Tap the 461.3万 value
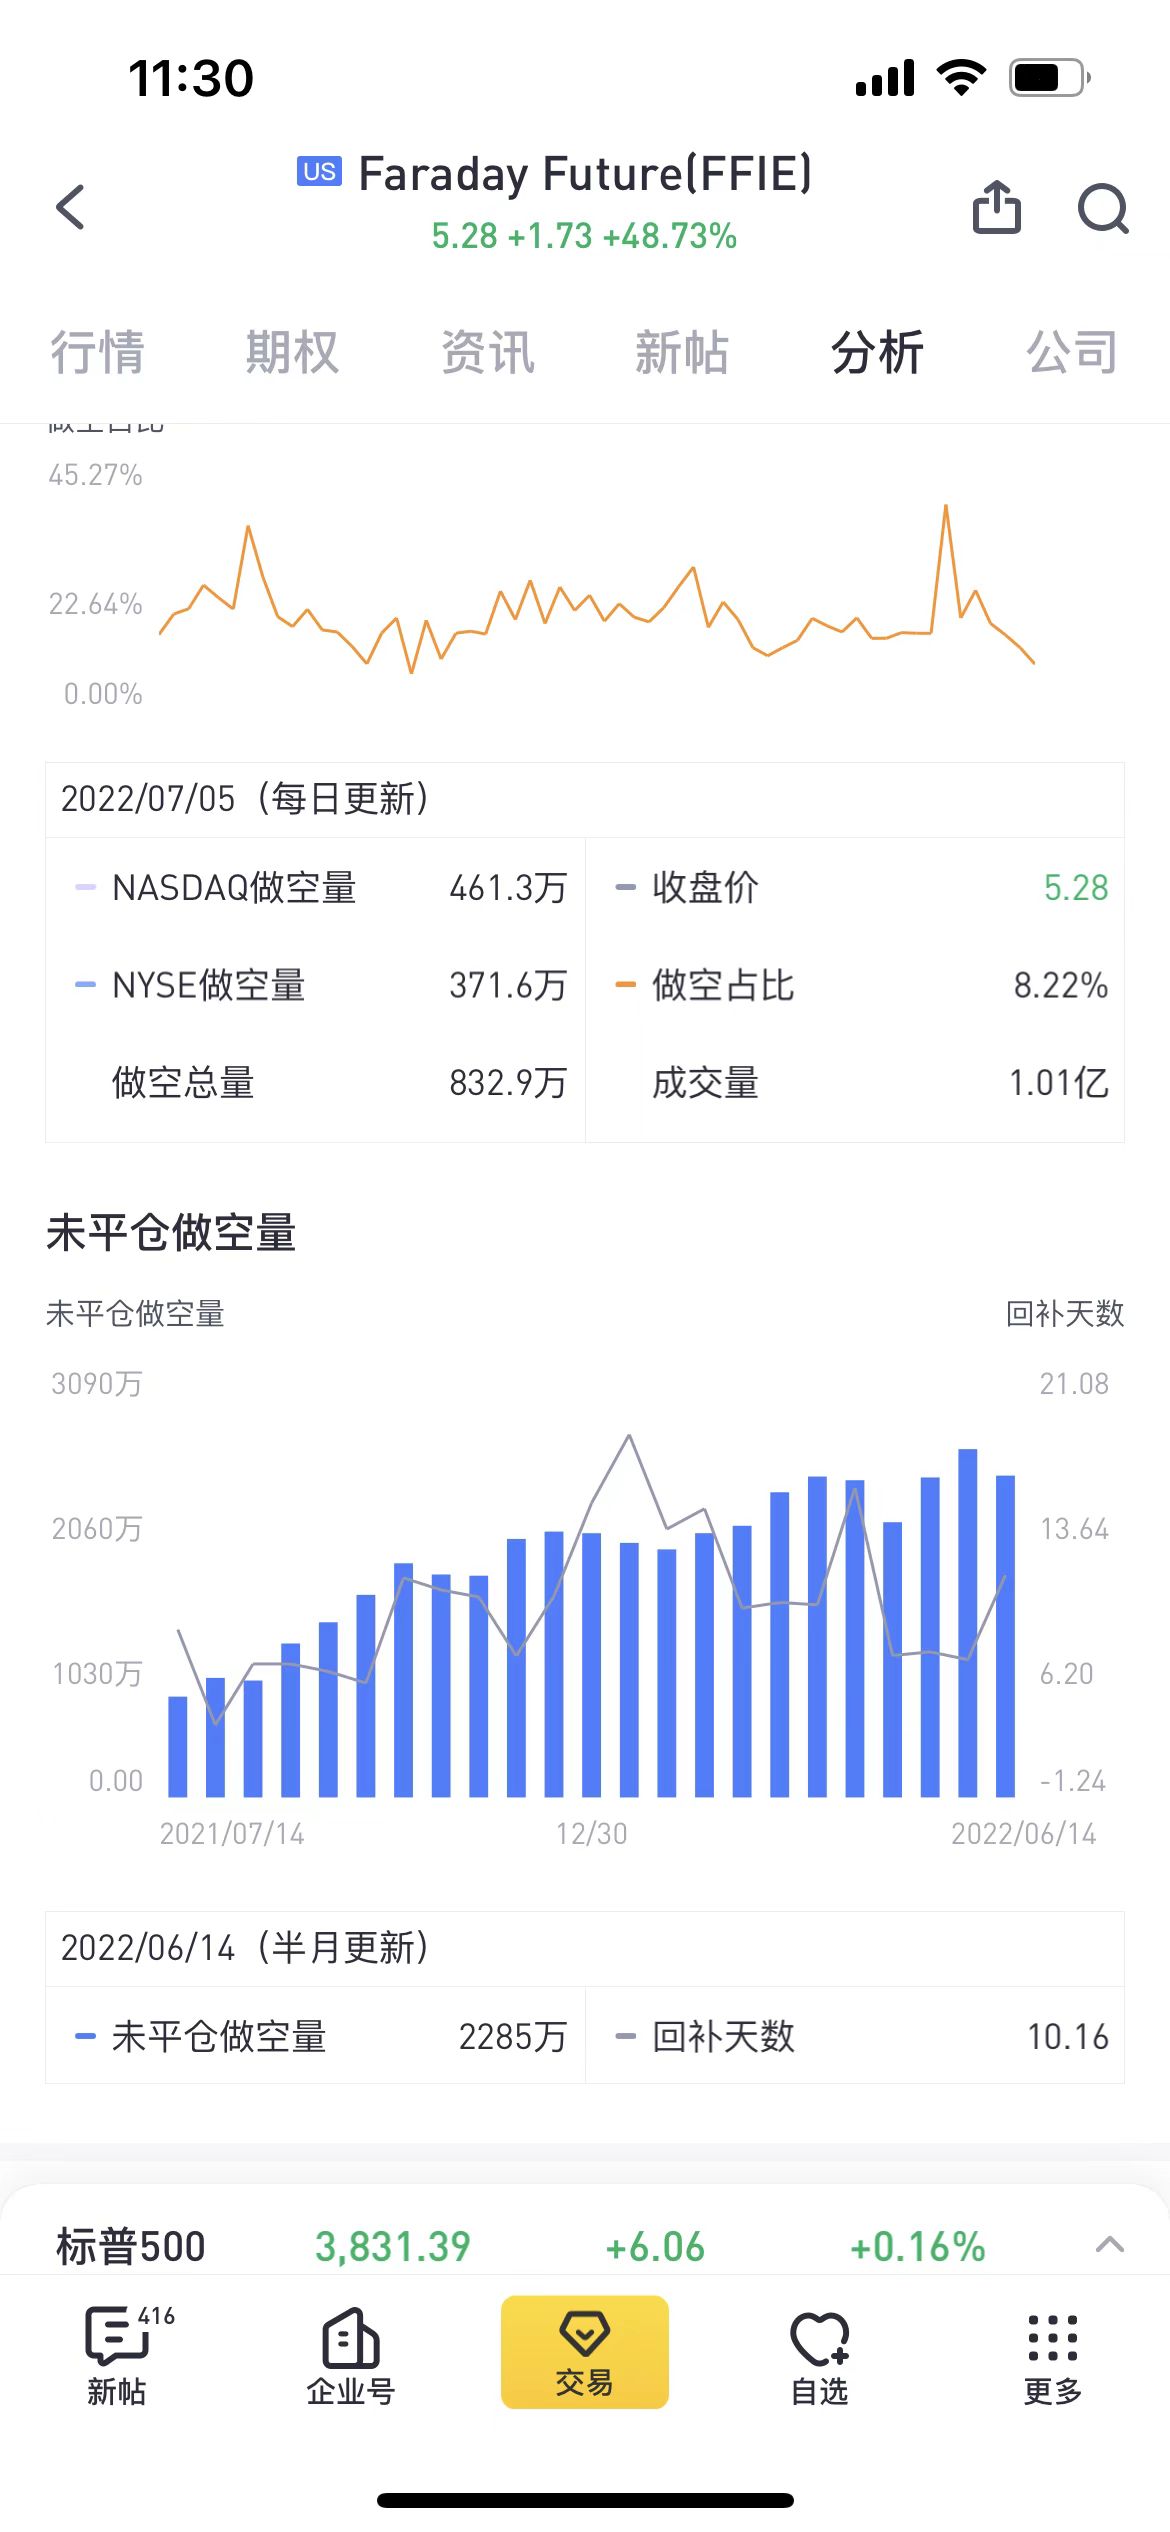Image resolution: width=1170 pixels, height=2532 pixels. coord(508,887)
